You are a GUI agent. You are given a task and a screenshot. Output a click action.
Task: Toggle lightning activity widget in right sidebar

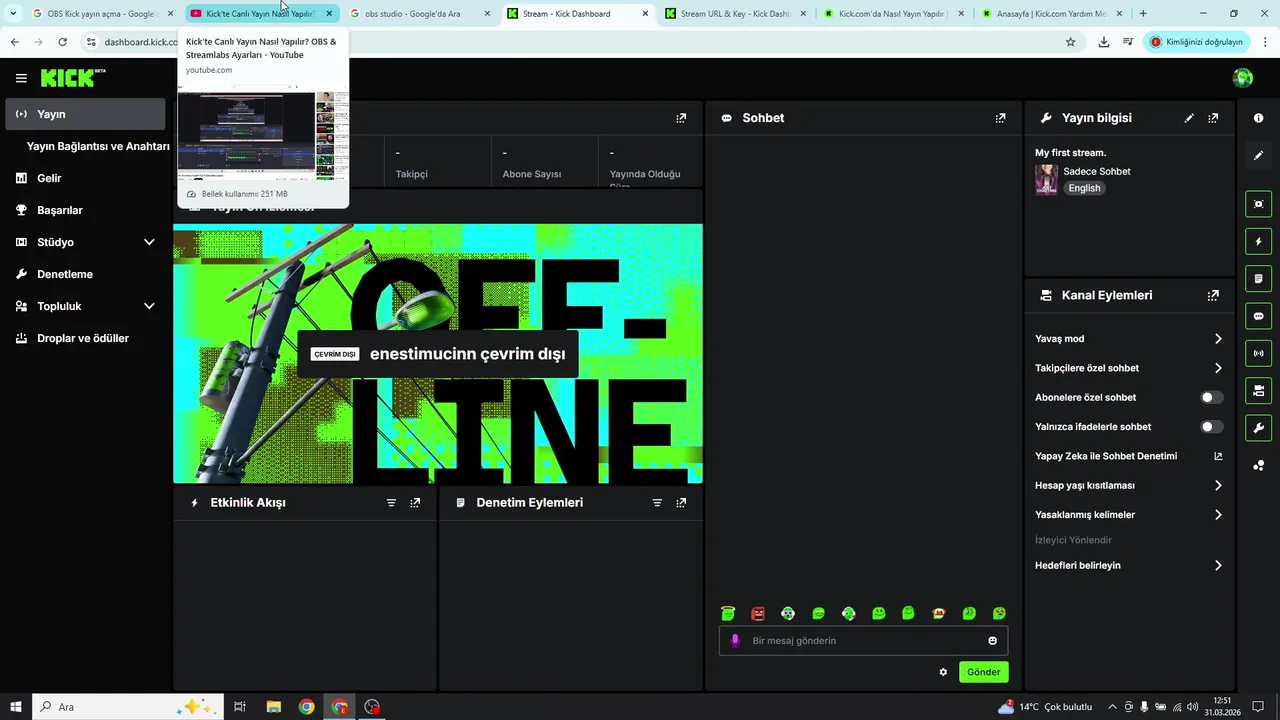click(x=1259, y=242)
